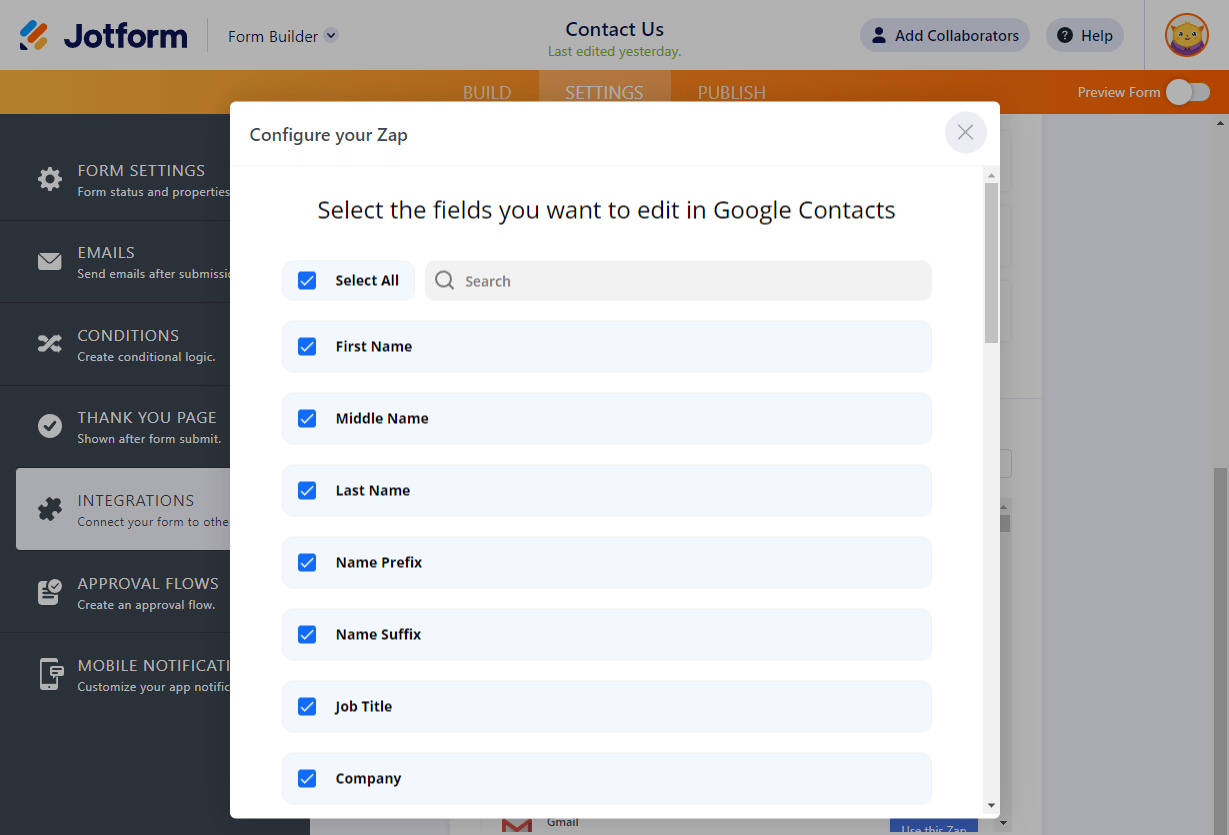Switch to the Publish tab
Viewport: 1229px width, 835px height.
coord(731,92)
